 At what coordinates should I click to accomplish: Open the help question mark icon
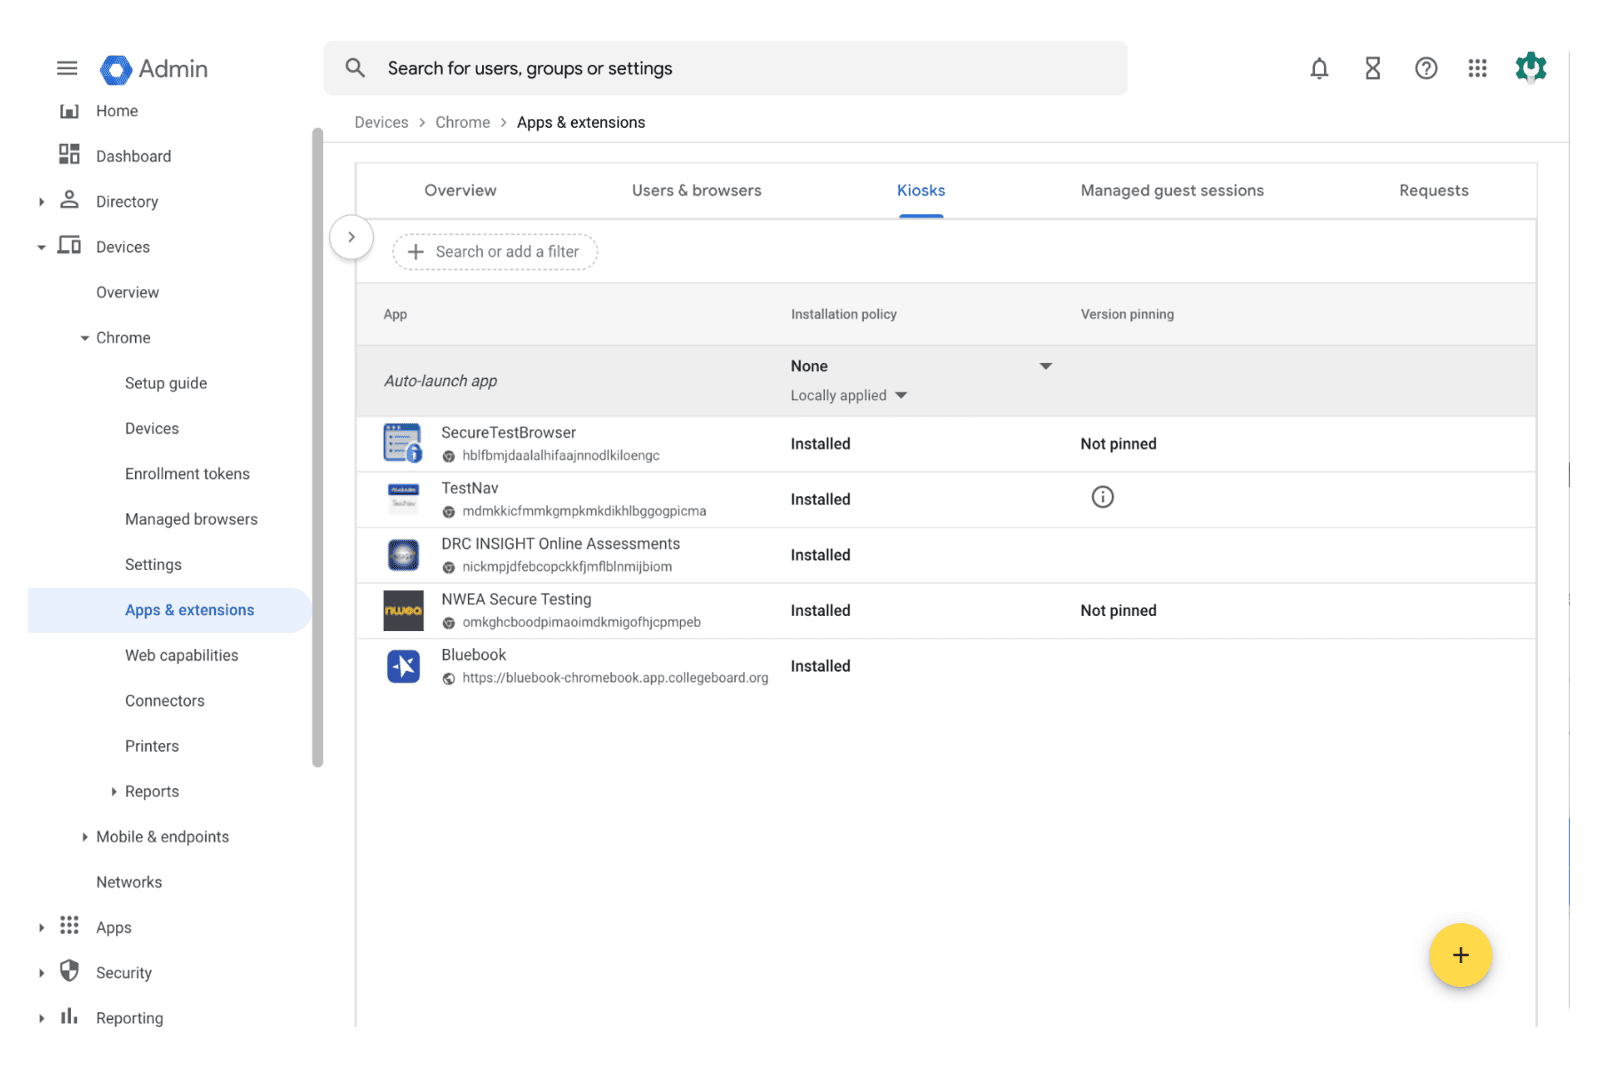1425,68
